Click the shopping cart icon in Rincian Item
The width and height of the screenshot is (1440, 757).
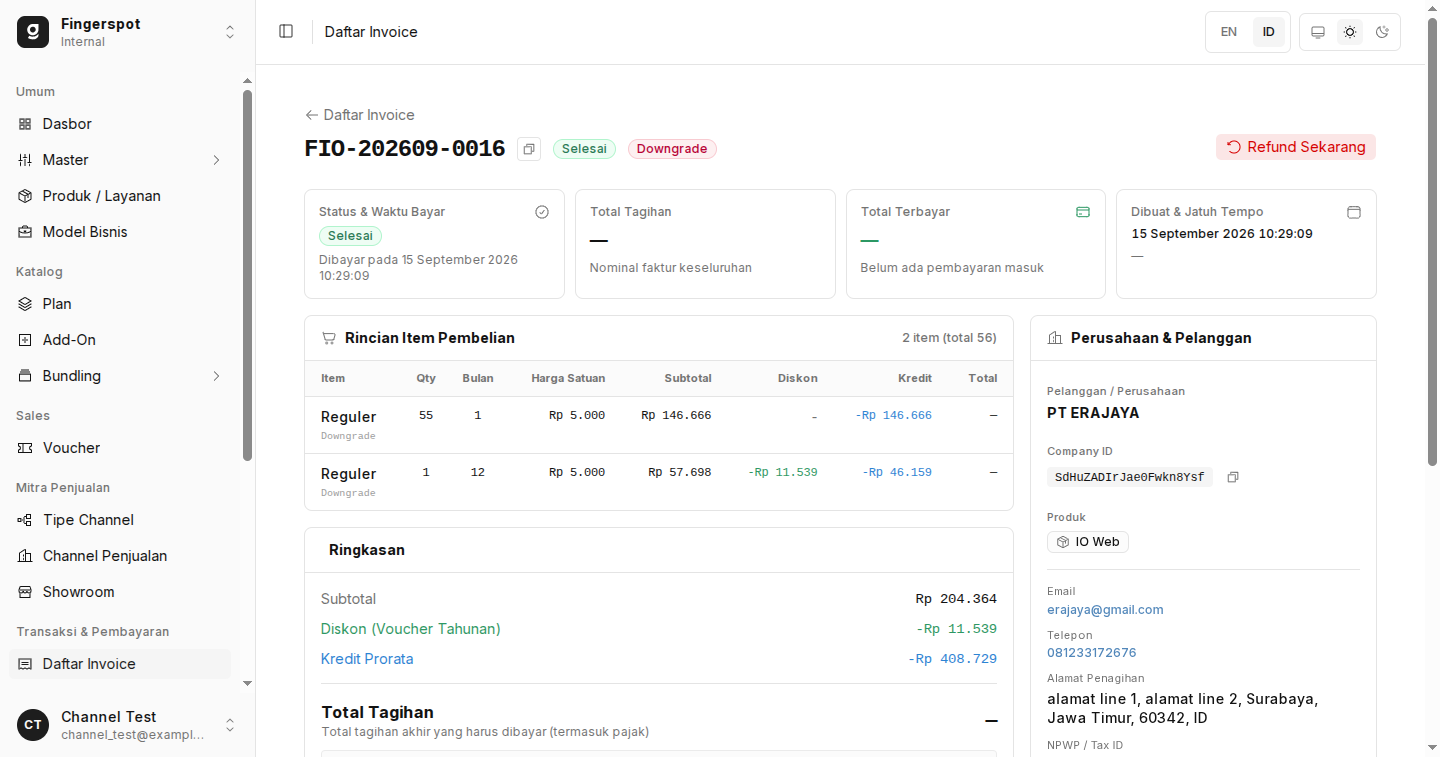pyautogui.click(x=328, y=338)
